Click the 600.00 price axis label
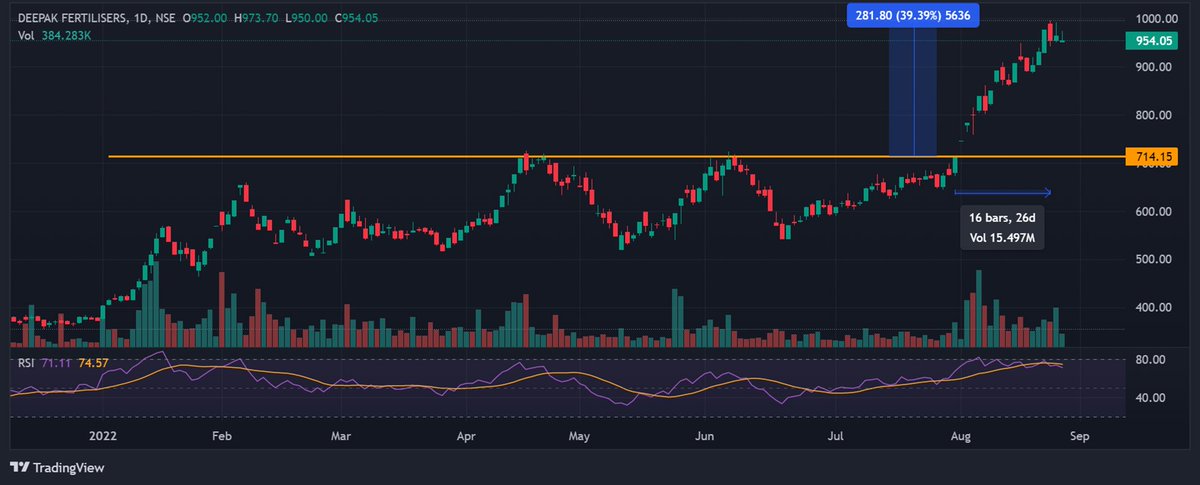The height and width of the screenshot is (485, 1200). (x=1154, y=212)
